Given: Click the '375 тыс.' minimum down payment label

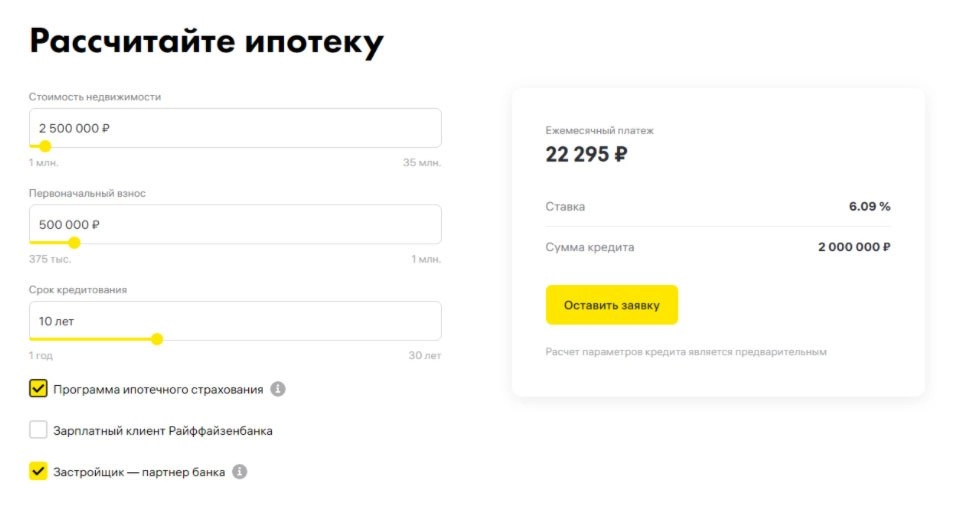Looking at the screenshot, I should (48, 259).
